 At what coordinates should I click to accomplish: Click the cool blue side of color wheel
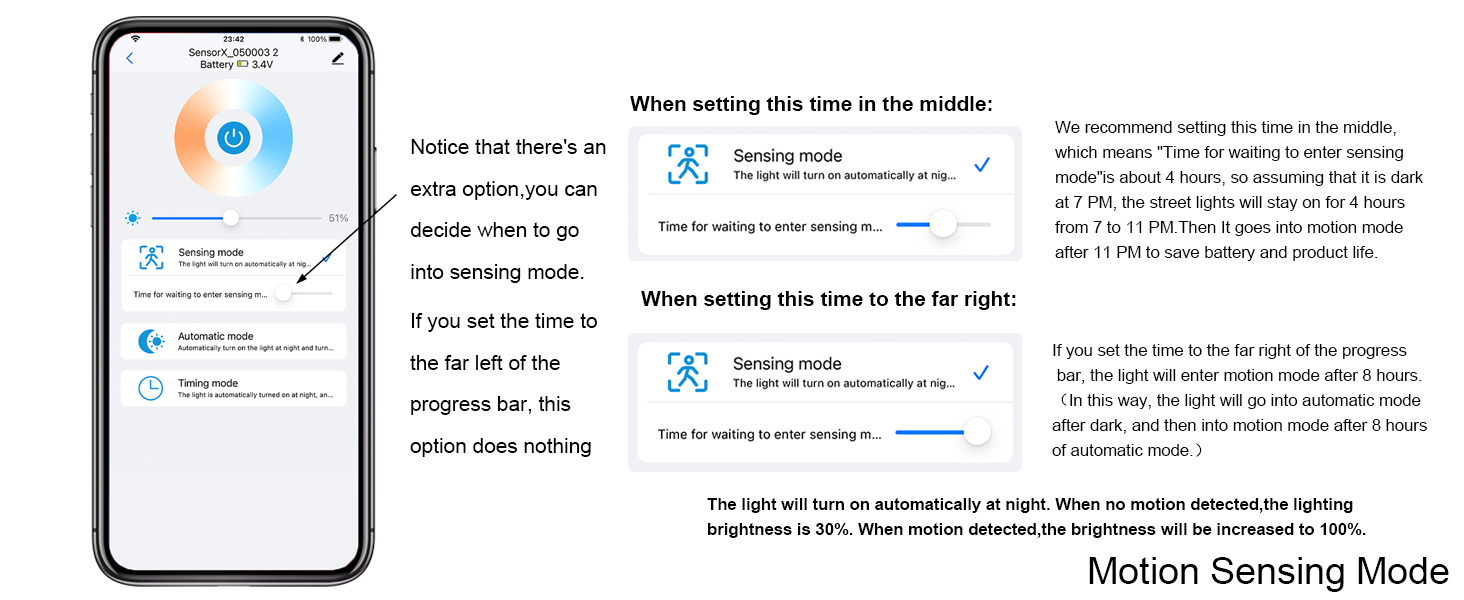(276, 138)
